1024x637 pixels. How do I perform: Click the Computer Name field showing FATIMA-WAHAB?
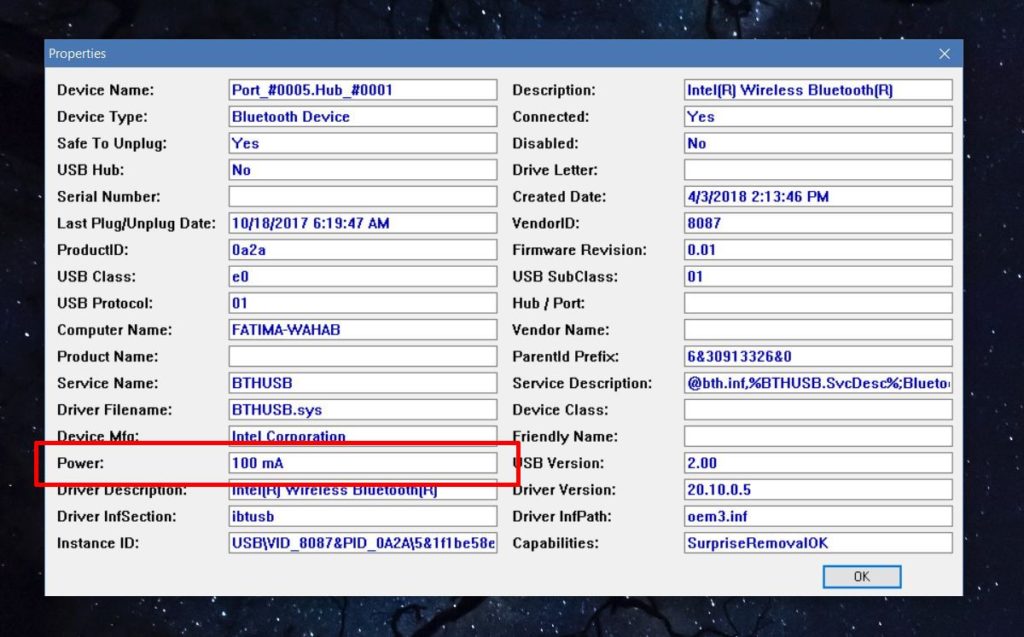[360, 329]
